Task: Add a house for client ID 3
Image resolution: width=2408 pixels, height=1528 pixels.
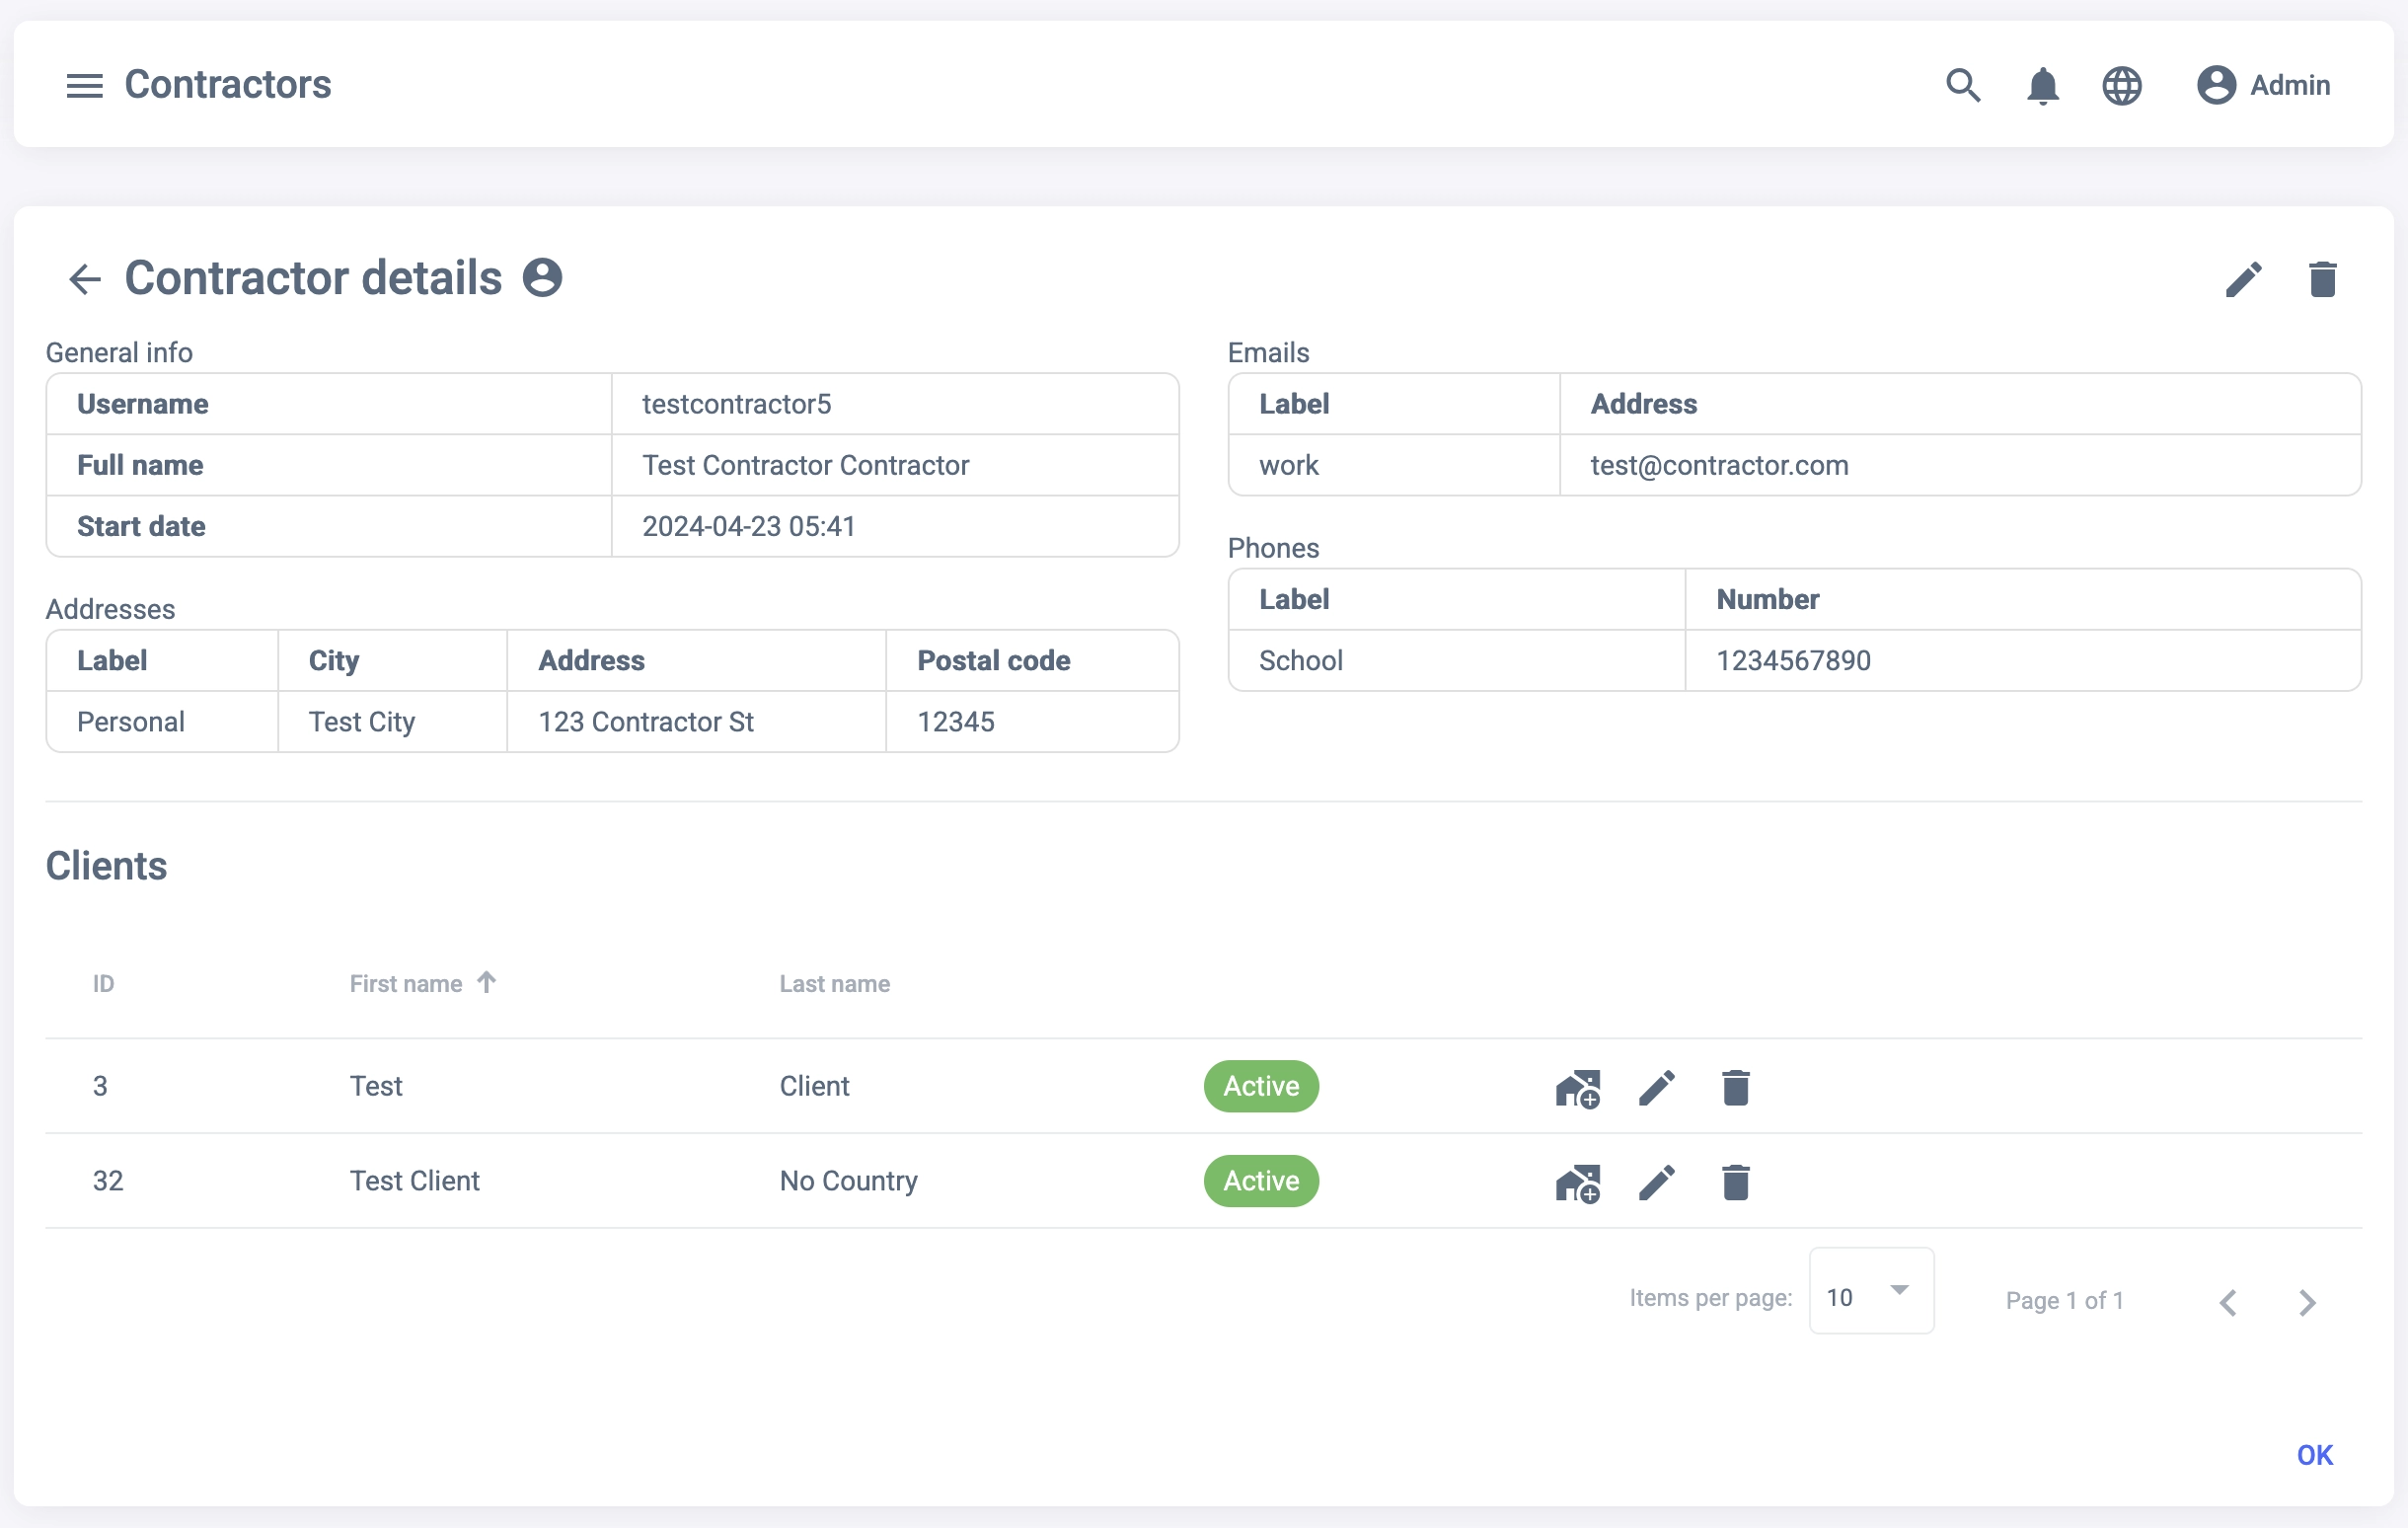Action: click(1577, 1088)
